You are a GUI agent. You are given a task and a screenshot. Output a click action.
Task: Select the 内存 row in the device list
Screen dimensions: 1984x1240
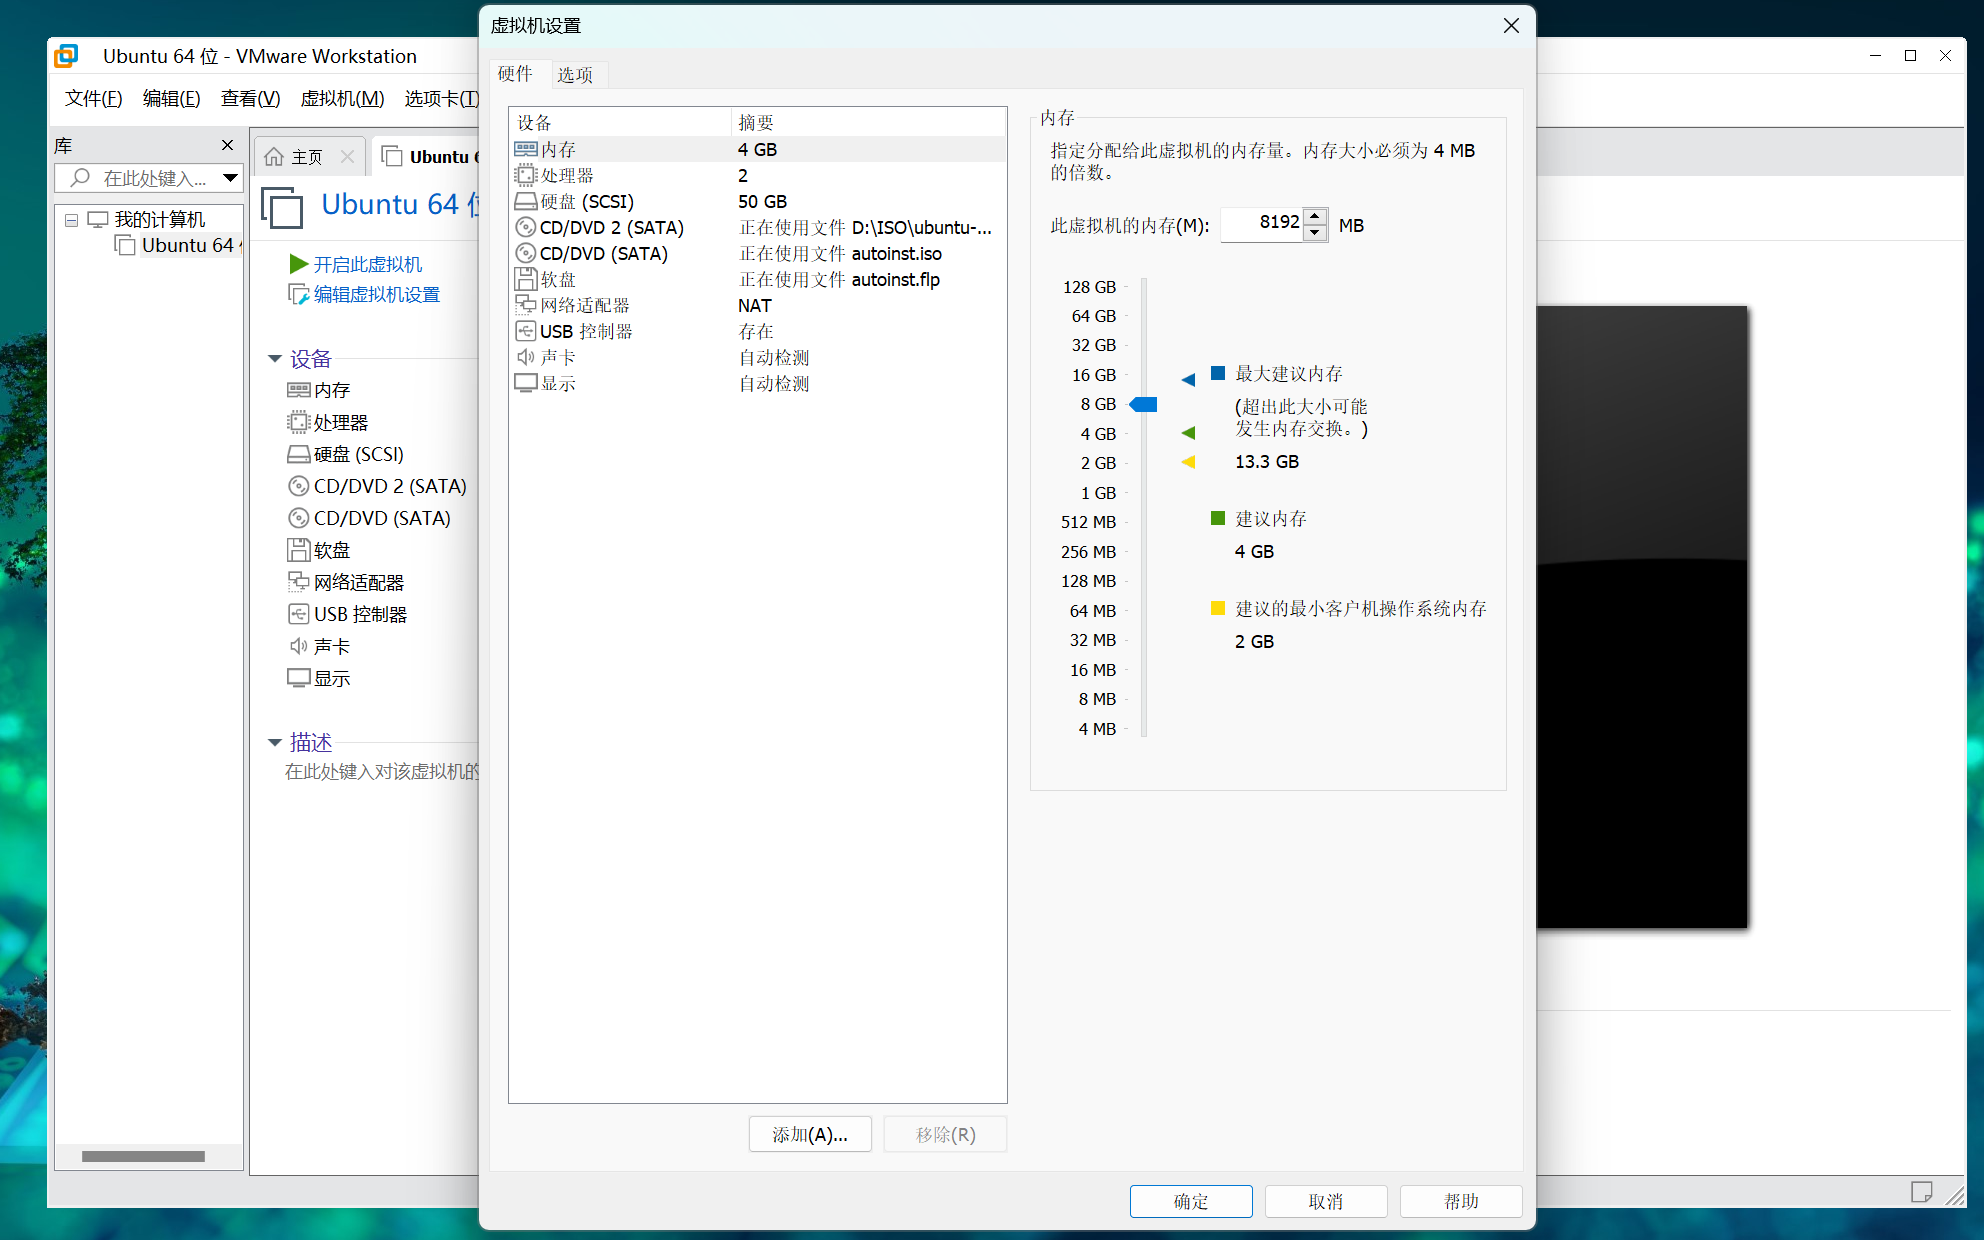(x=757, y=149)
